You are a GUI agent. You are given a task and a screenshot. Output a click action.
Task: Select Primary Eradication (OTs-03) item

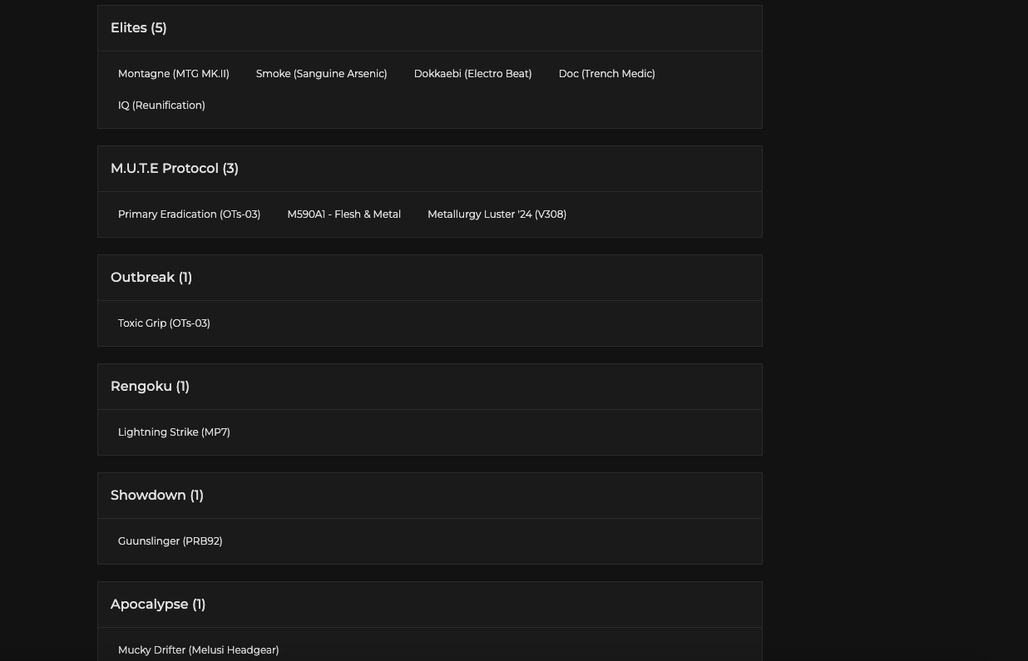(x=189, y=214)
